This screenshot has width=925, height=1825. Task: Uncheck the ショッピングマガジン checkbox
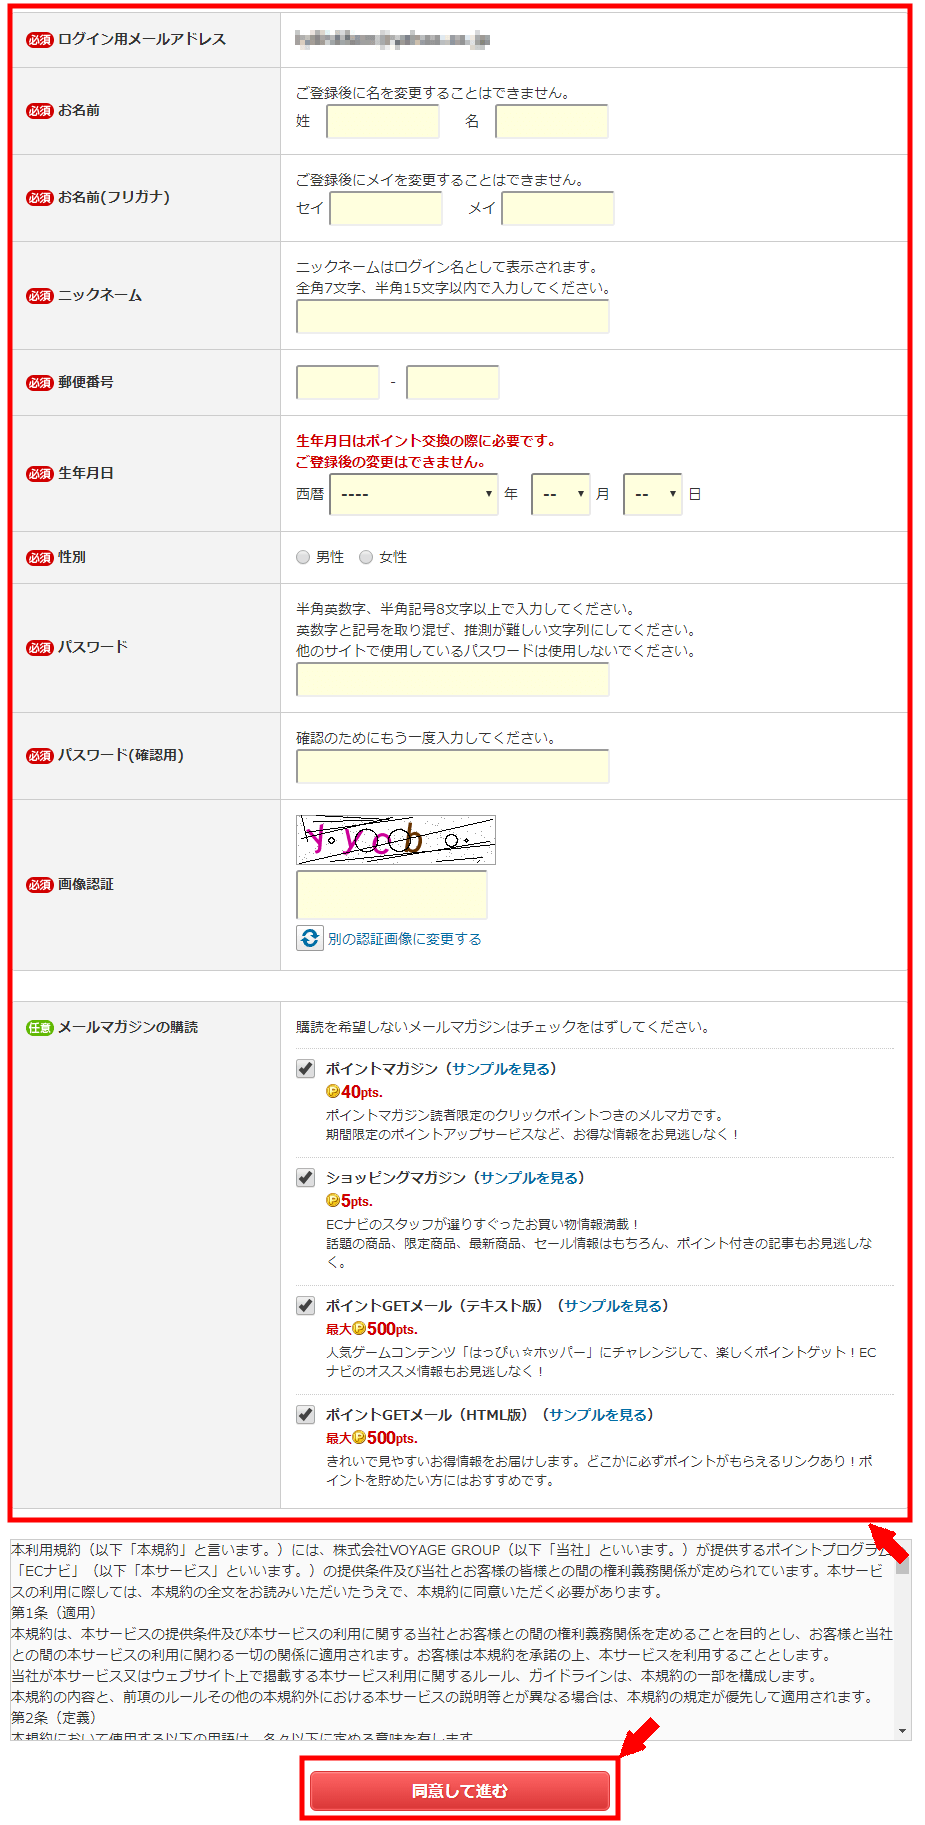coord(306,1178)
